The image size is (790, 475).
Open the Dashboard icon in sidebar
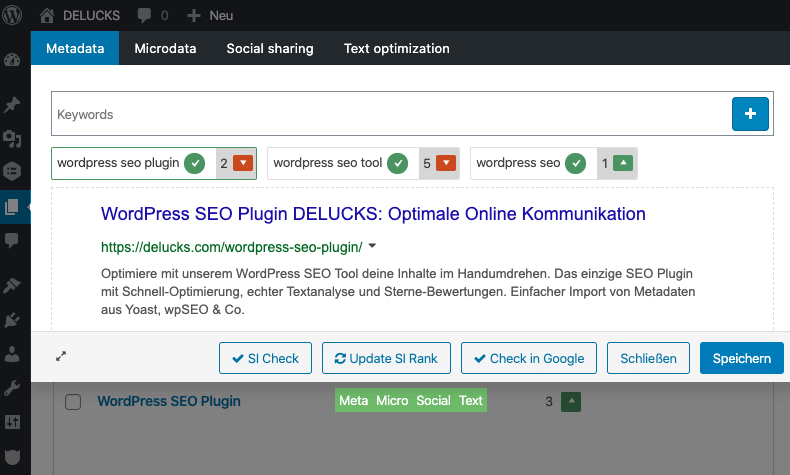(x=13, y=60)
